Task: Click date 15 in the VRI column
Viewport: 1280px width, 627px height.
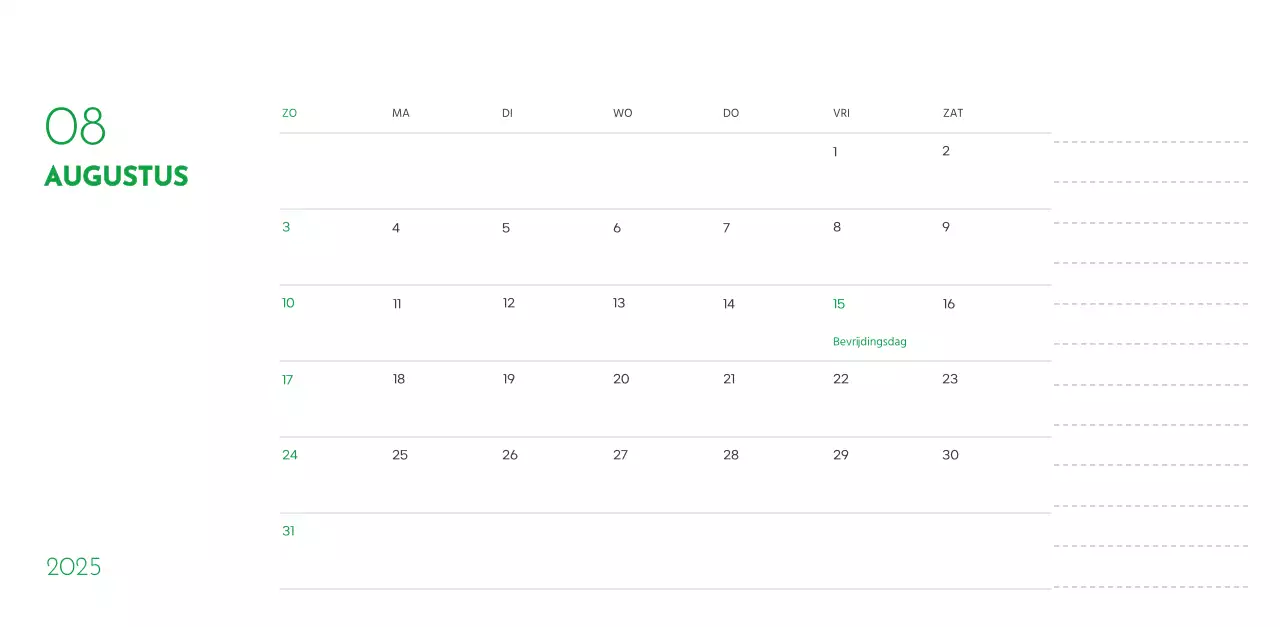Action: point(839,304)
